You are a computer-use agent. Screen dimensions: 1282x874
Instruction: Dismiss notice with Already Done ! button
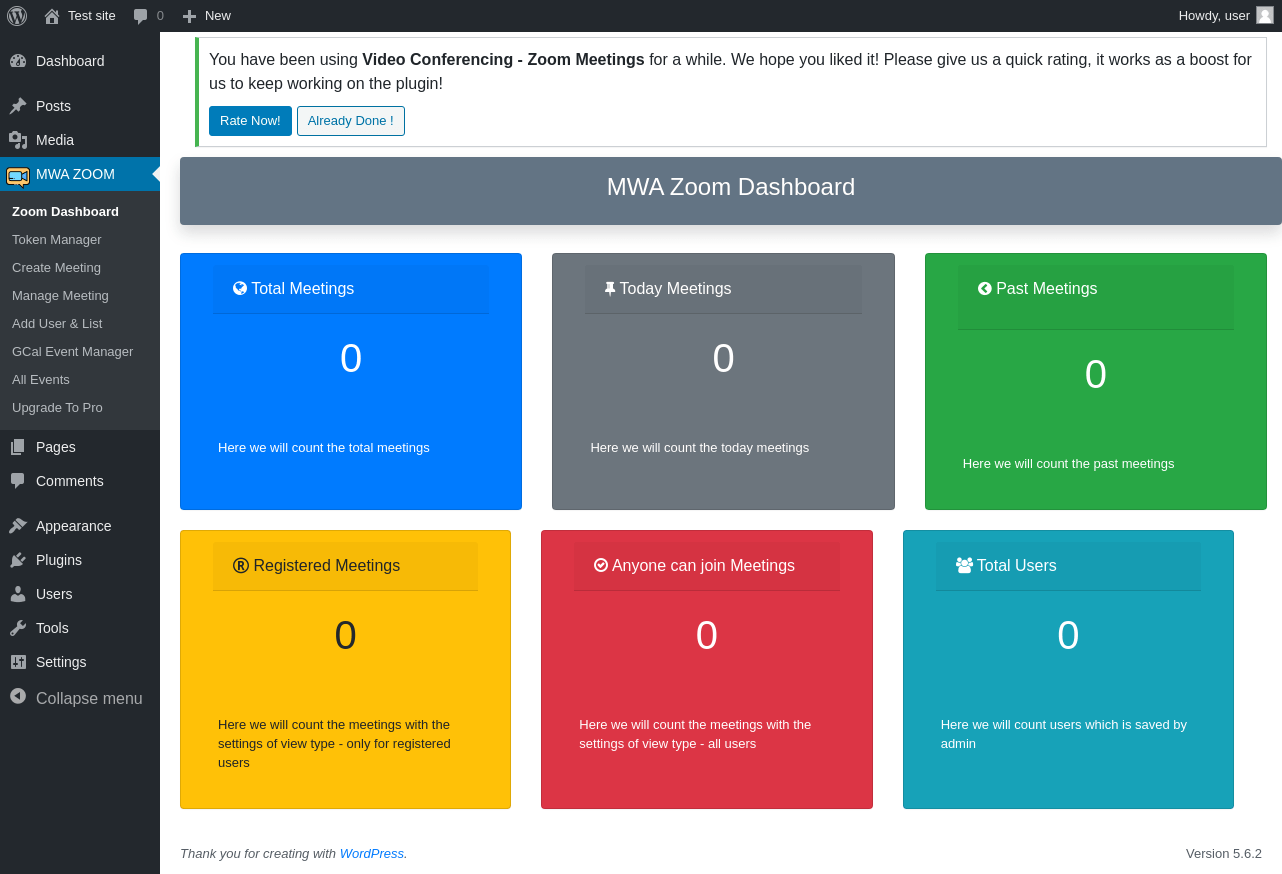tap(351, 121)
